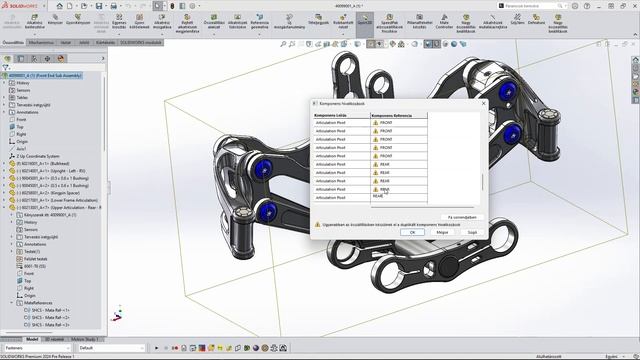Switch to PropertyManager tab icon

tap(21, 59)
